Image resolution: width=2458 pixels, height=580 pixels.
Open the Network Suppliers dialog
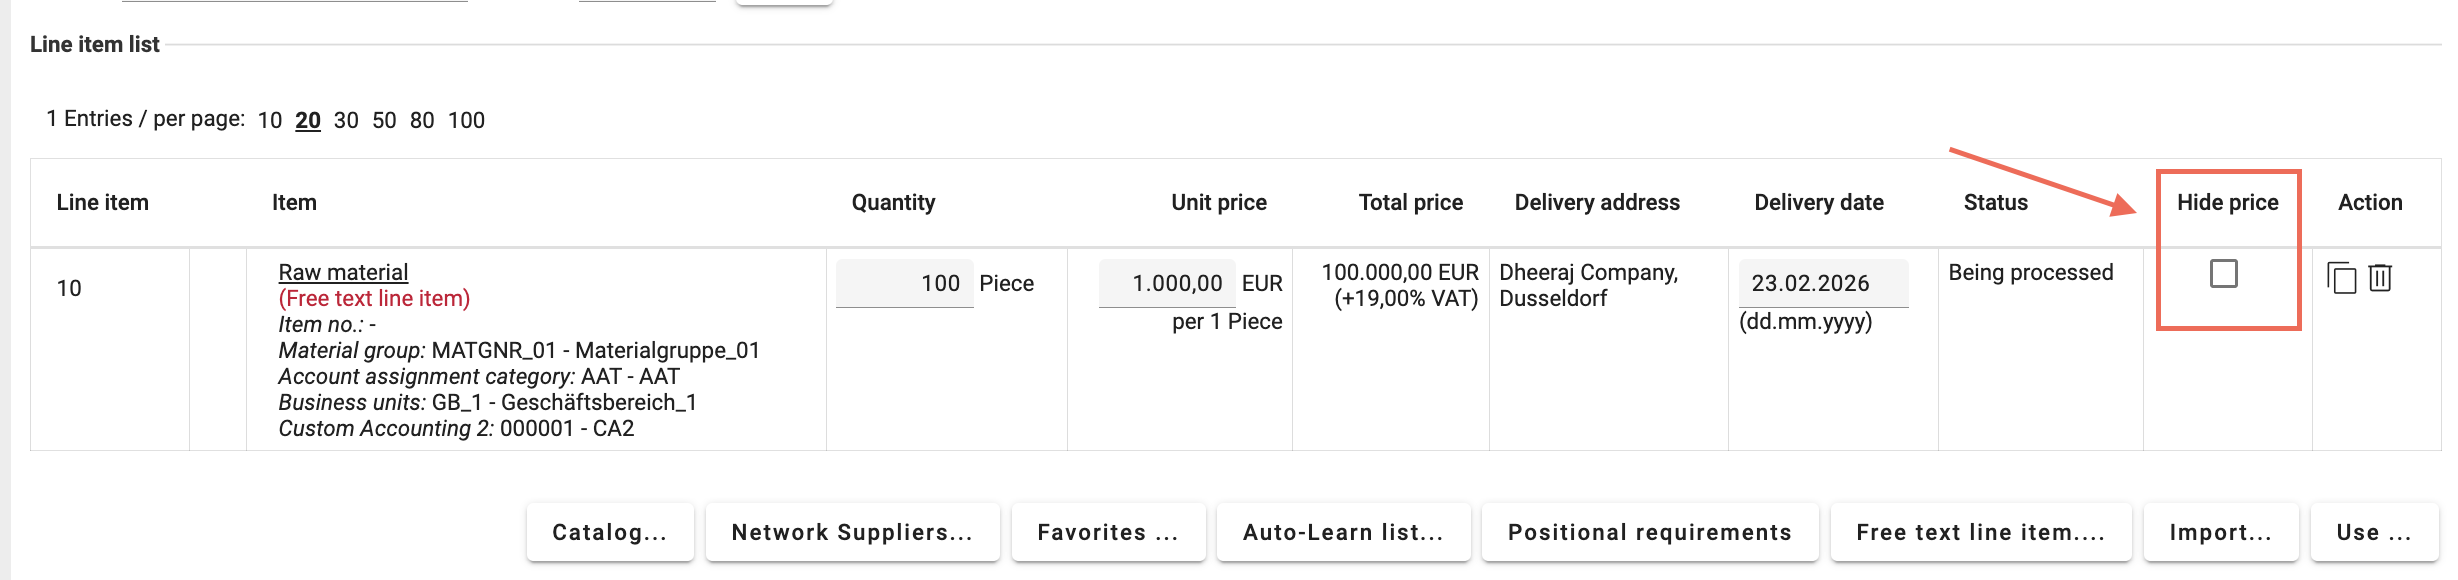point(851,532)
